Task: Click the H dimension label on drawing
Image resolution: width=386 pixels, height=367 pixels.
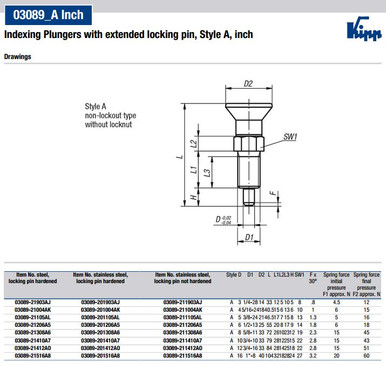Action: (x=193, y=197)
